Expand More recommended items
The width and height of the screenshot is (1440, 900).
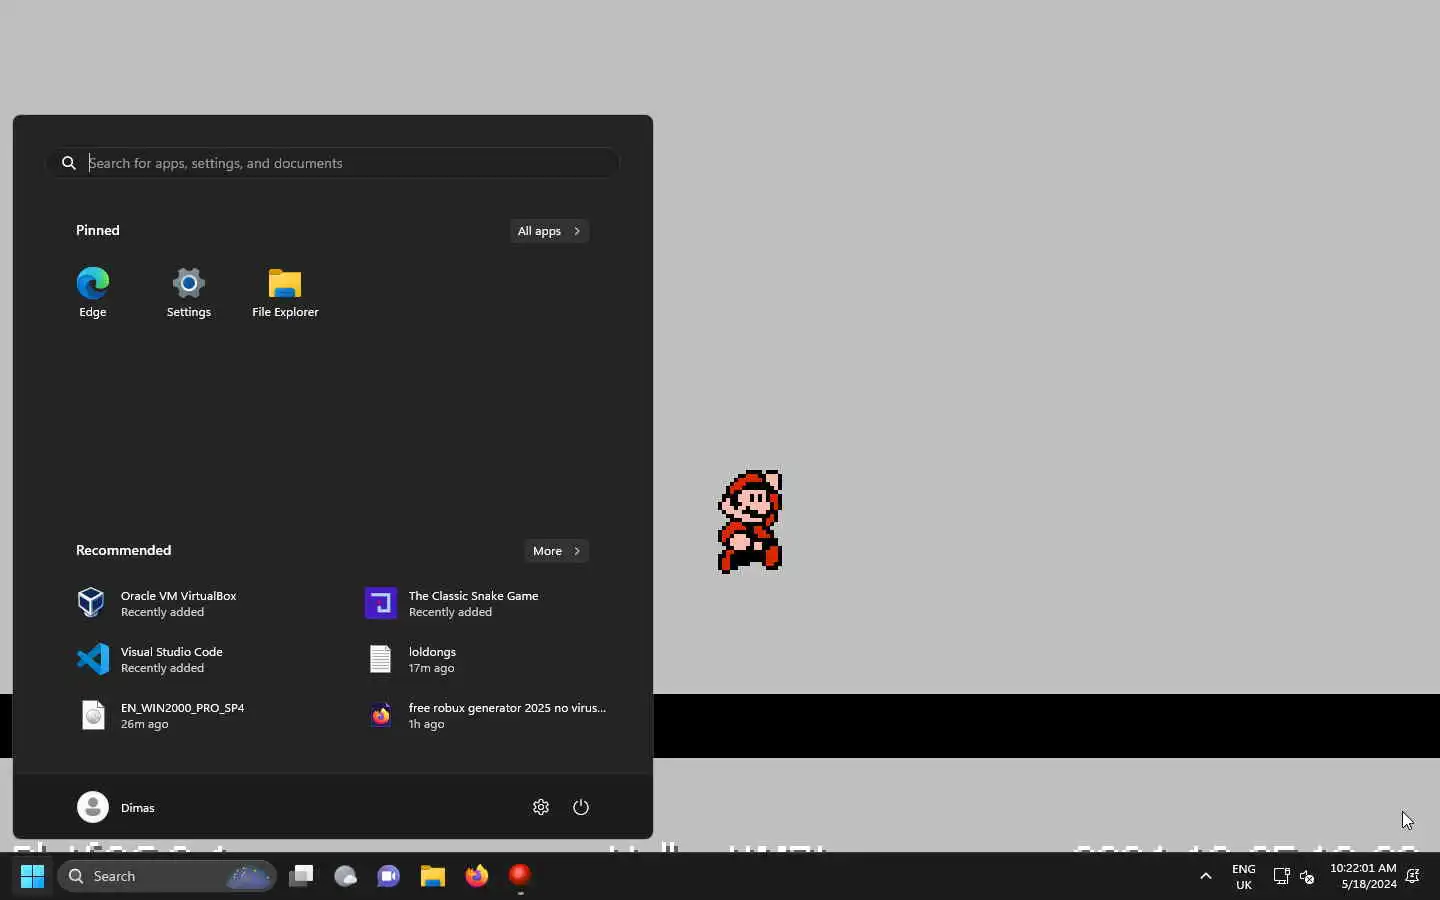[x=557, y=551]
